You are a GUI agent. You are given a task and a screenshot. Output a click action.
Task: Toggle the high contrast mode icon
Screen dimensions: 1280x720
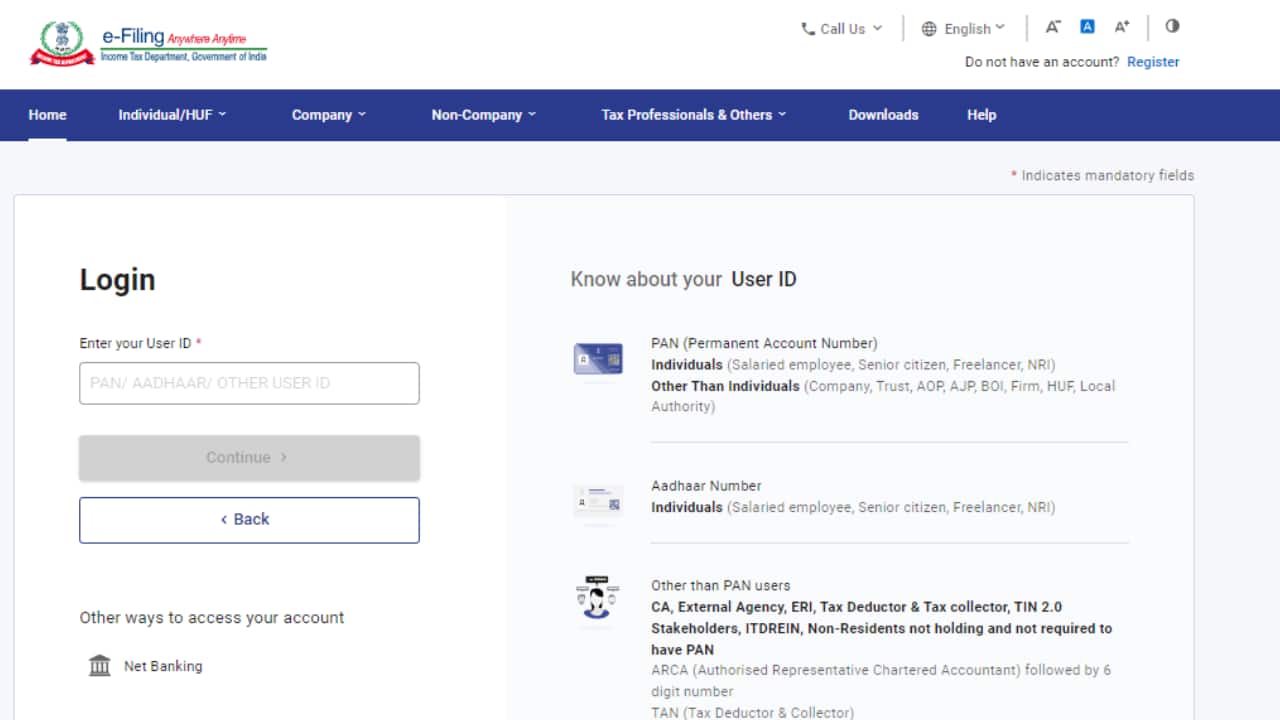1172,26
